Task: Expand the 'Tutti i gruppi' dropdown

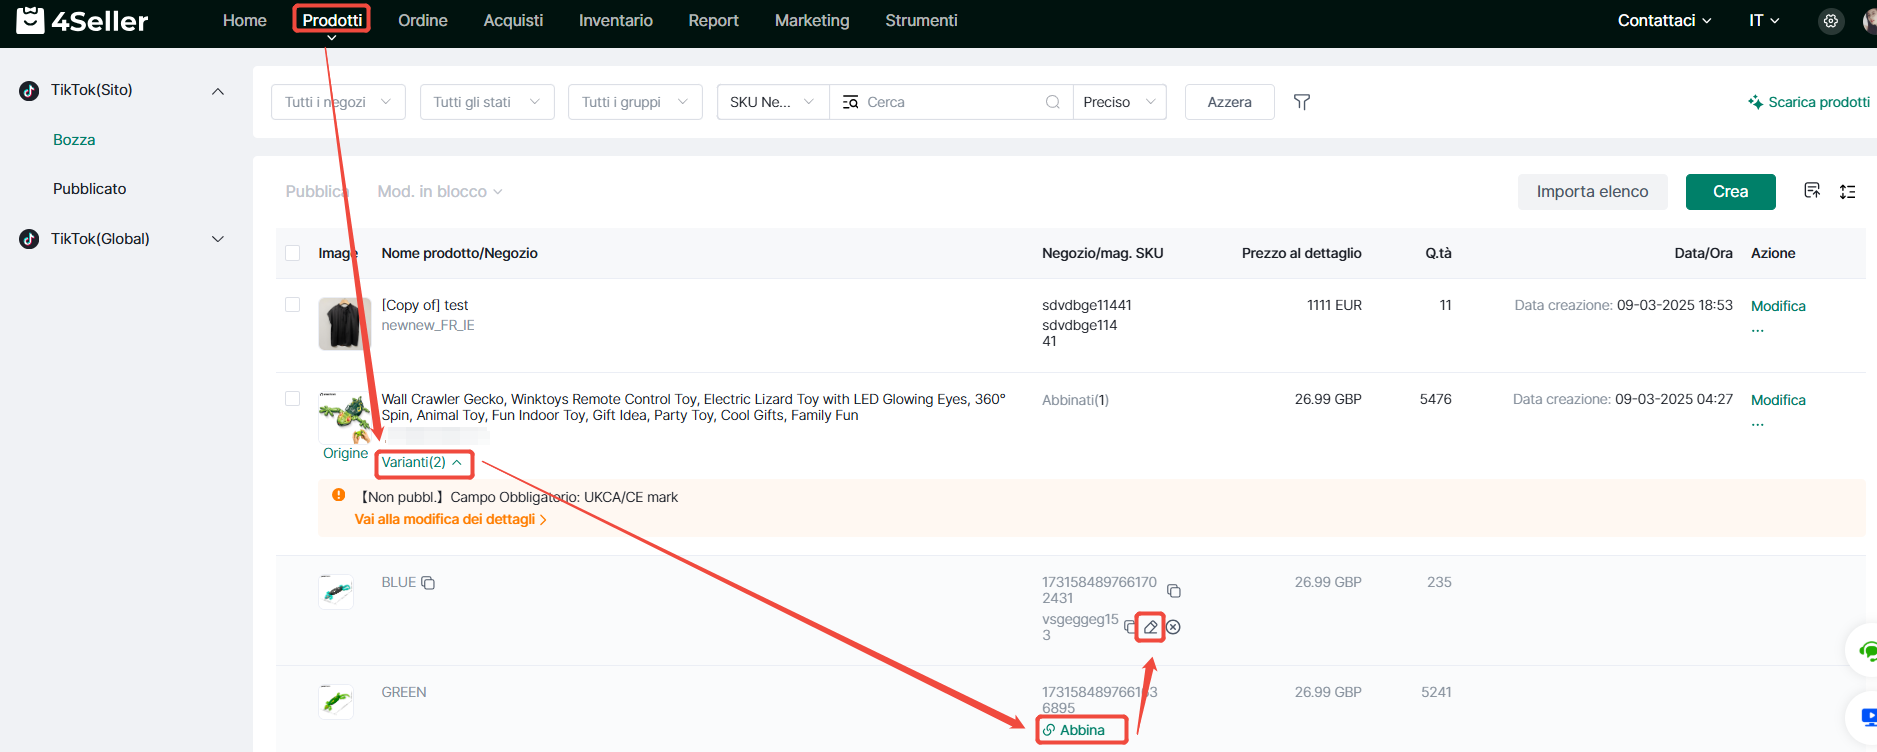Action: click(635, 102)
